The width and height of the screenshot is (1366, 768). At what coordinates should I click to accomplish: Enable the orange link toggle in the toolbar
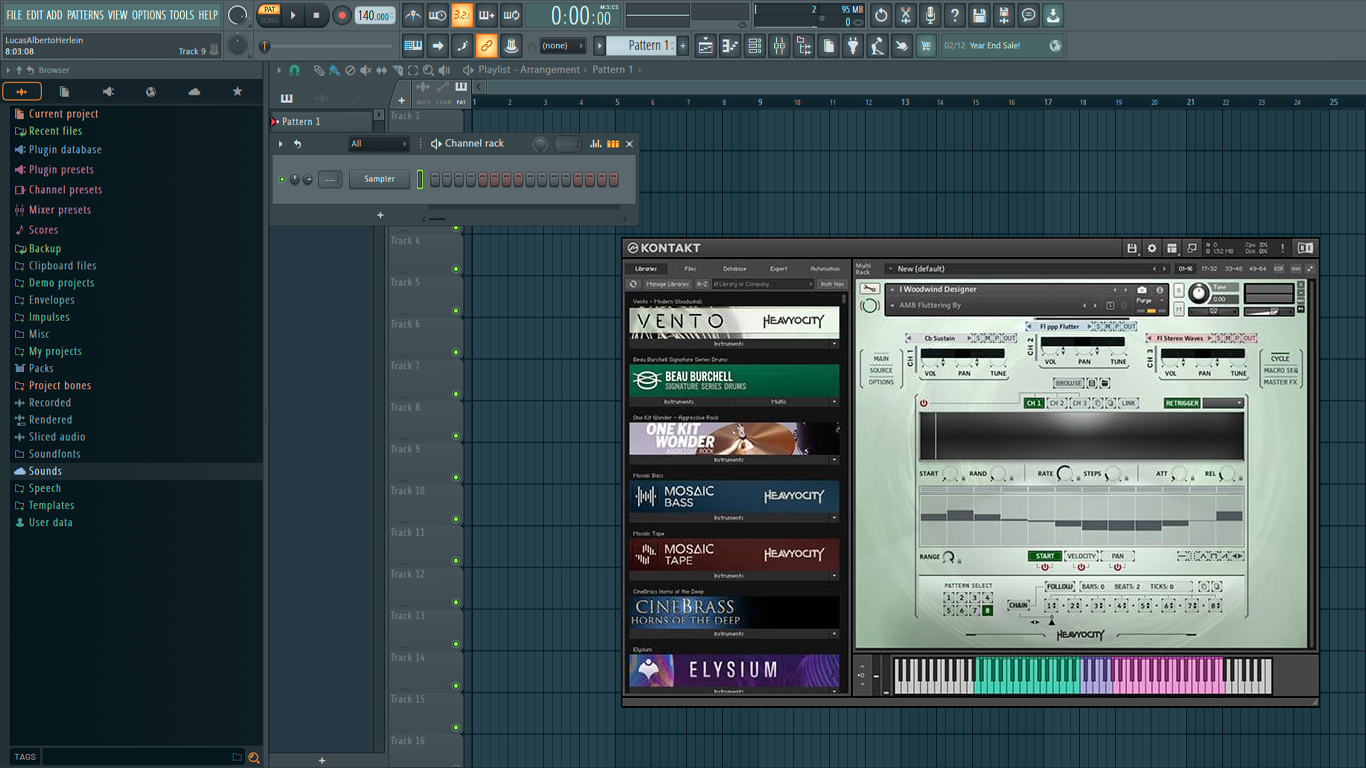(486, 45)
